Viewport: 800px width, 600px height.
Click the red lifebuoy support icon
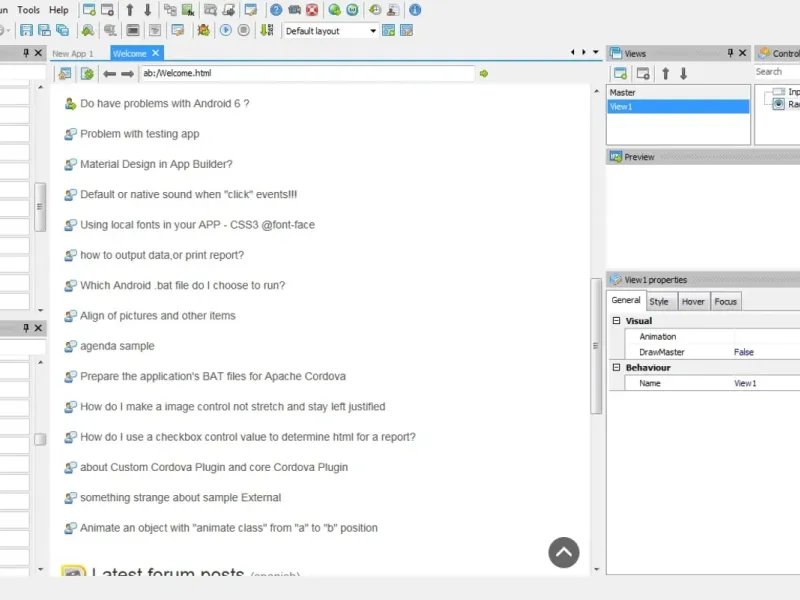coord(312,10)
